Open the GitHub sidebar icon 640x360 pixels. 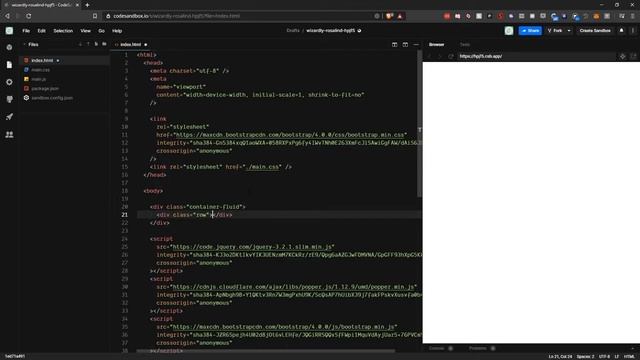[x=9, y=99]
